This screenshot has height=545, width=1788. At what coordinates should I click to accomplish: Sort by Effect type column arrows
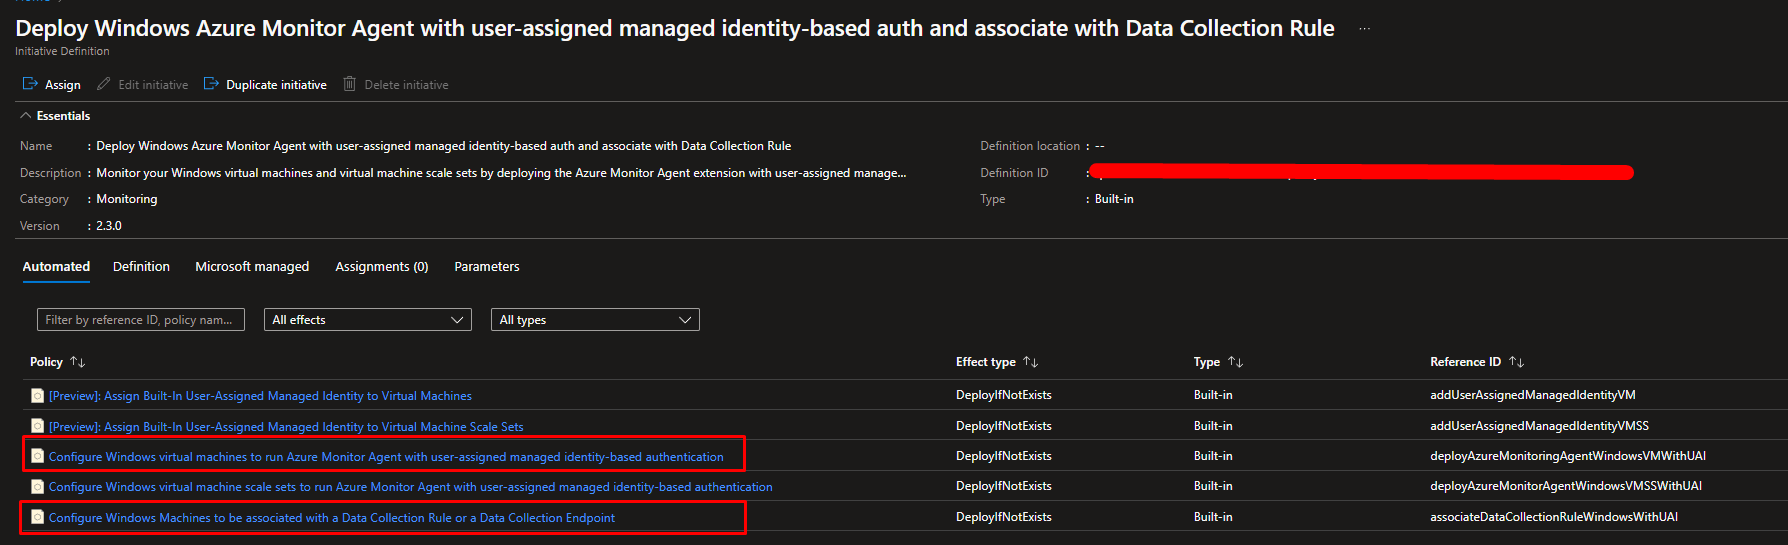coord(1031,362)
